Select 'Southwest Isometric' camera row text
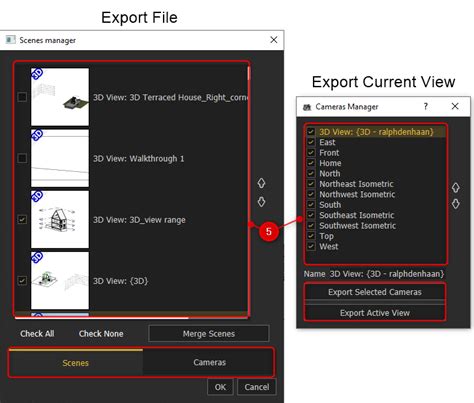 coord(358,225)
